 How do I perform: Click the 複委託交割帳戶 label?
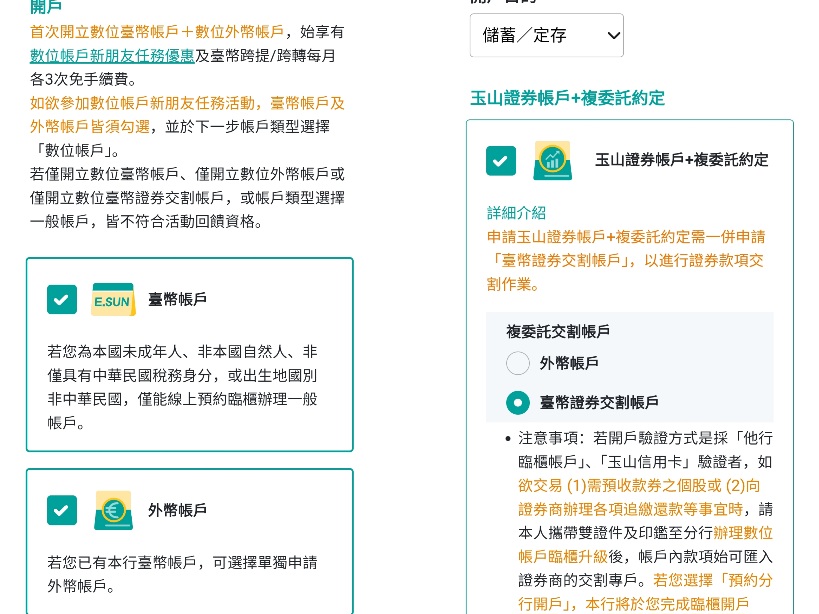(x=558, y=332)
